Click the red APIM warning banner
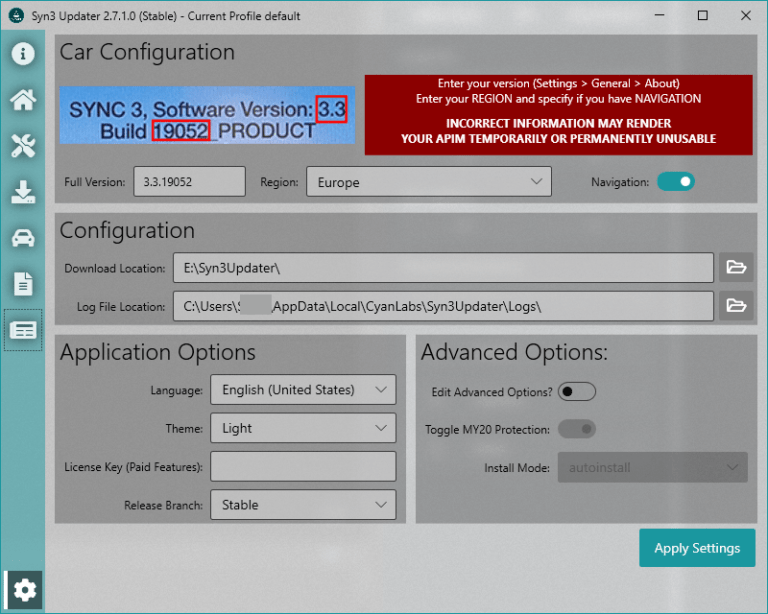Image resolution: width=768 pixels, height=614 pixels. pyautogui.click(x=558, y=115)
